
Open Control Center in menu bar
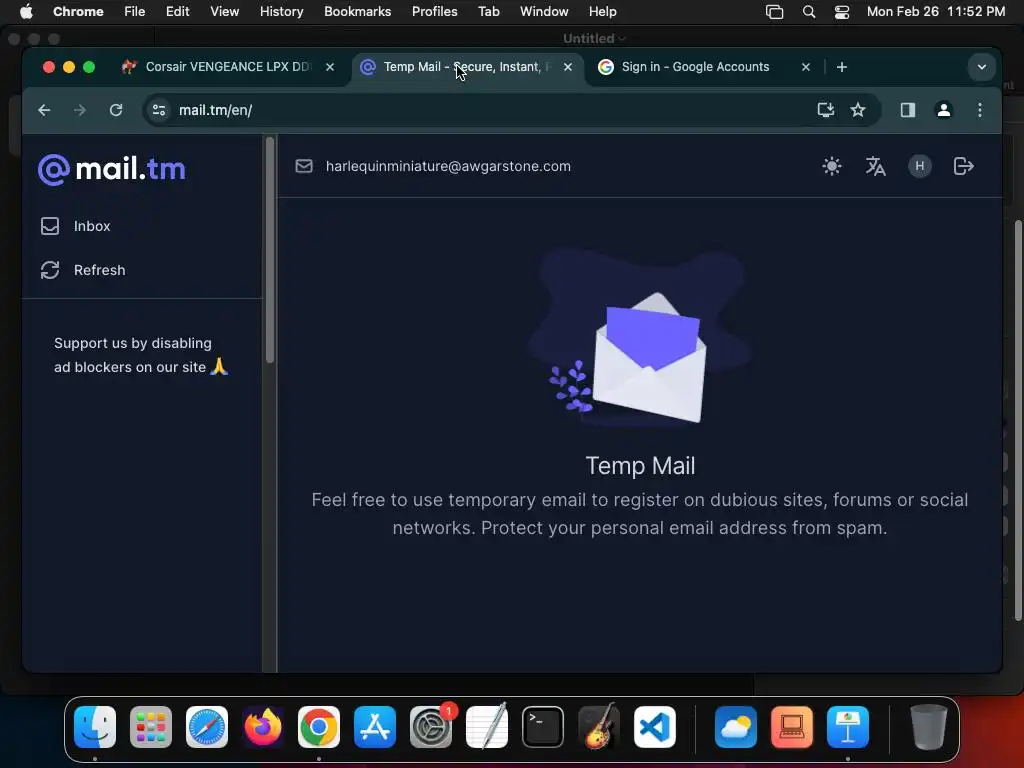tap(842, 12)
